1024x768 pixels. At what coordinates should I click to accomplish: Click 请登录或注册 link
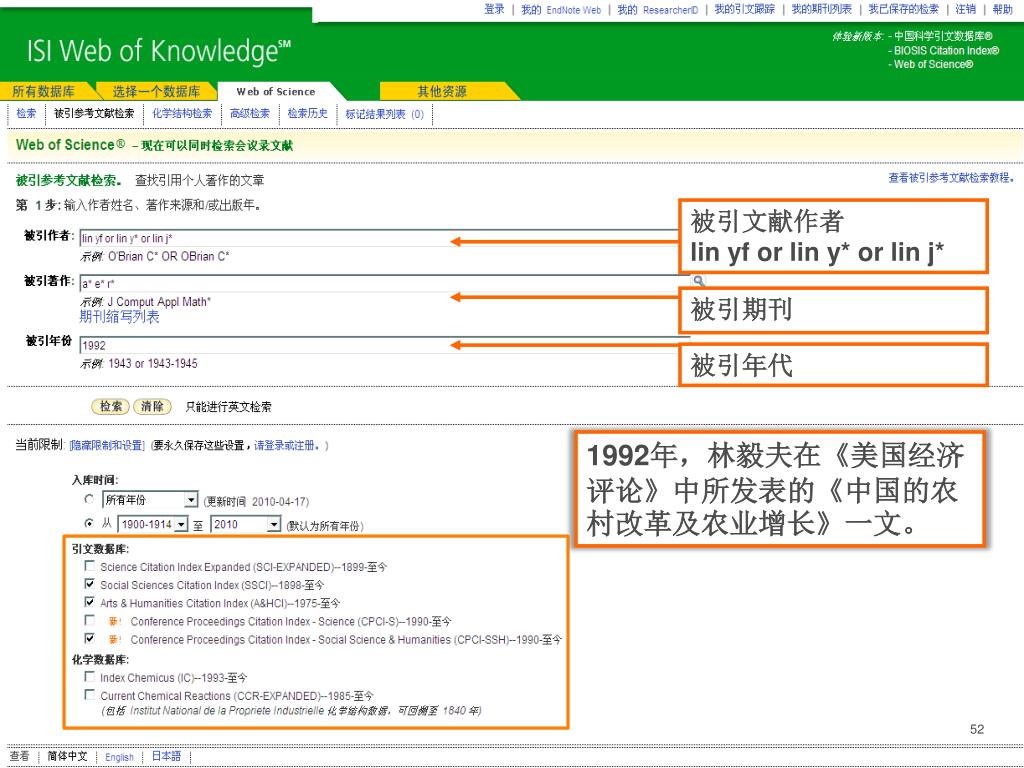[x=286, y=445]
